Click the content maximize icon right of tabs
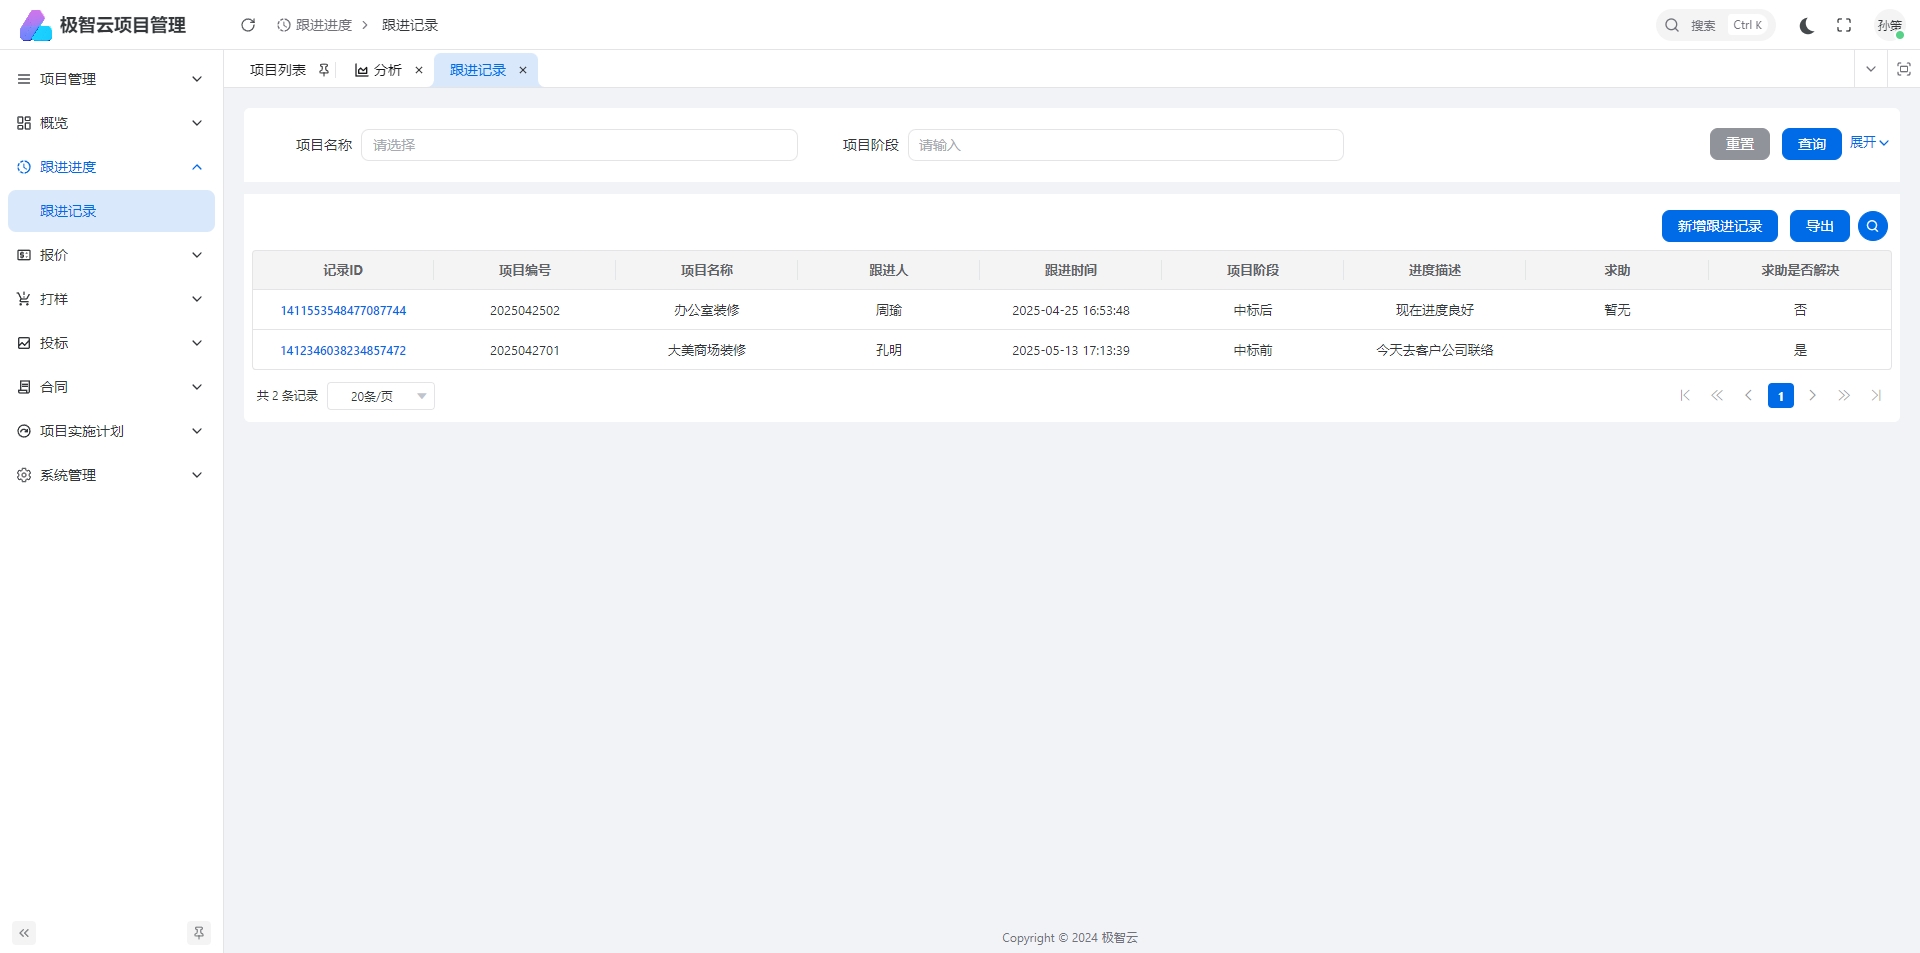The height and width of the screenshot is (953, 1920). click(1903, 69)
